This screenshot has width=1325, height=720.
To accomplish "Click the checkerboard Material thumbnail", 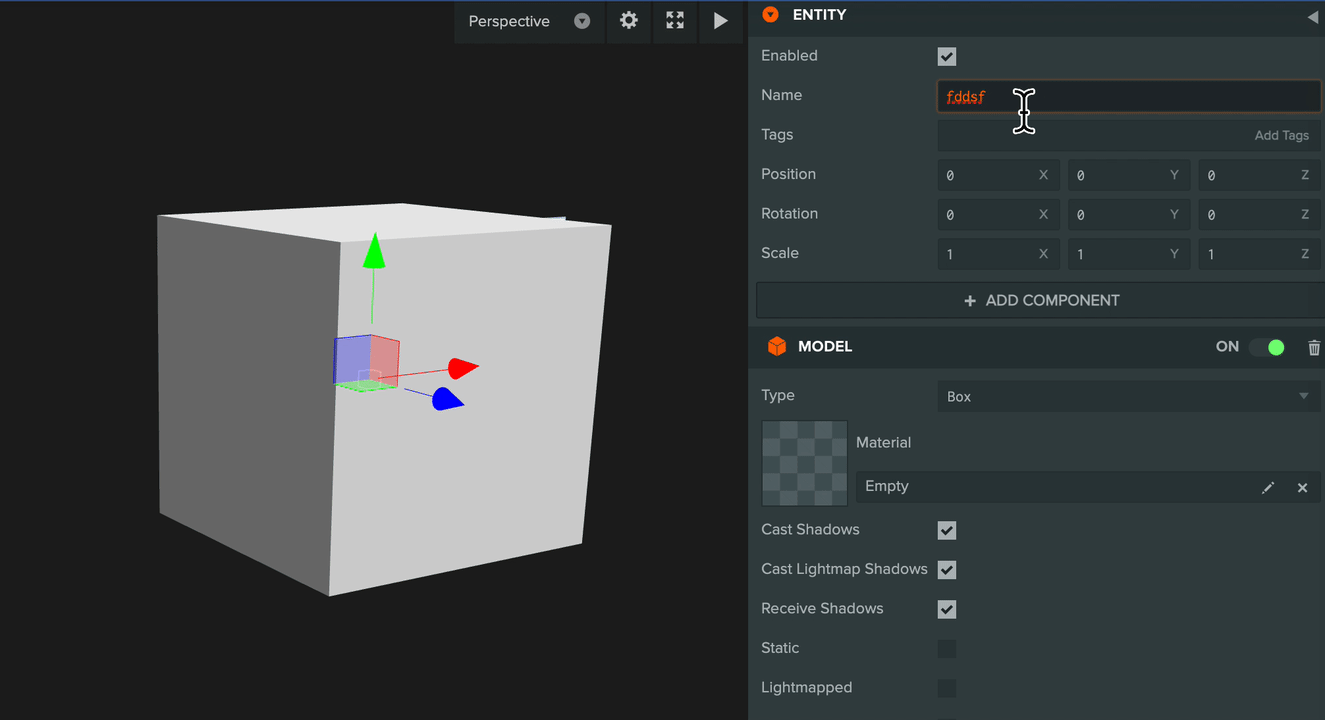I will (x=804, y=462).
